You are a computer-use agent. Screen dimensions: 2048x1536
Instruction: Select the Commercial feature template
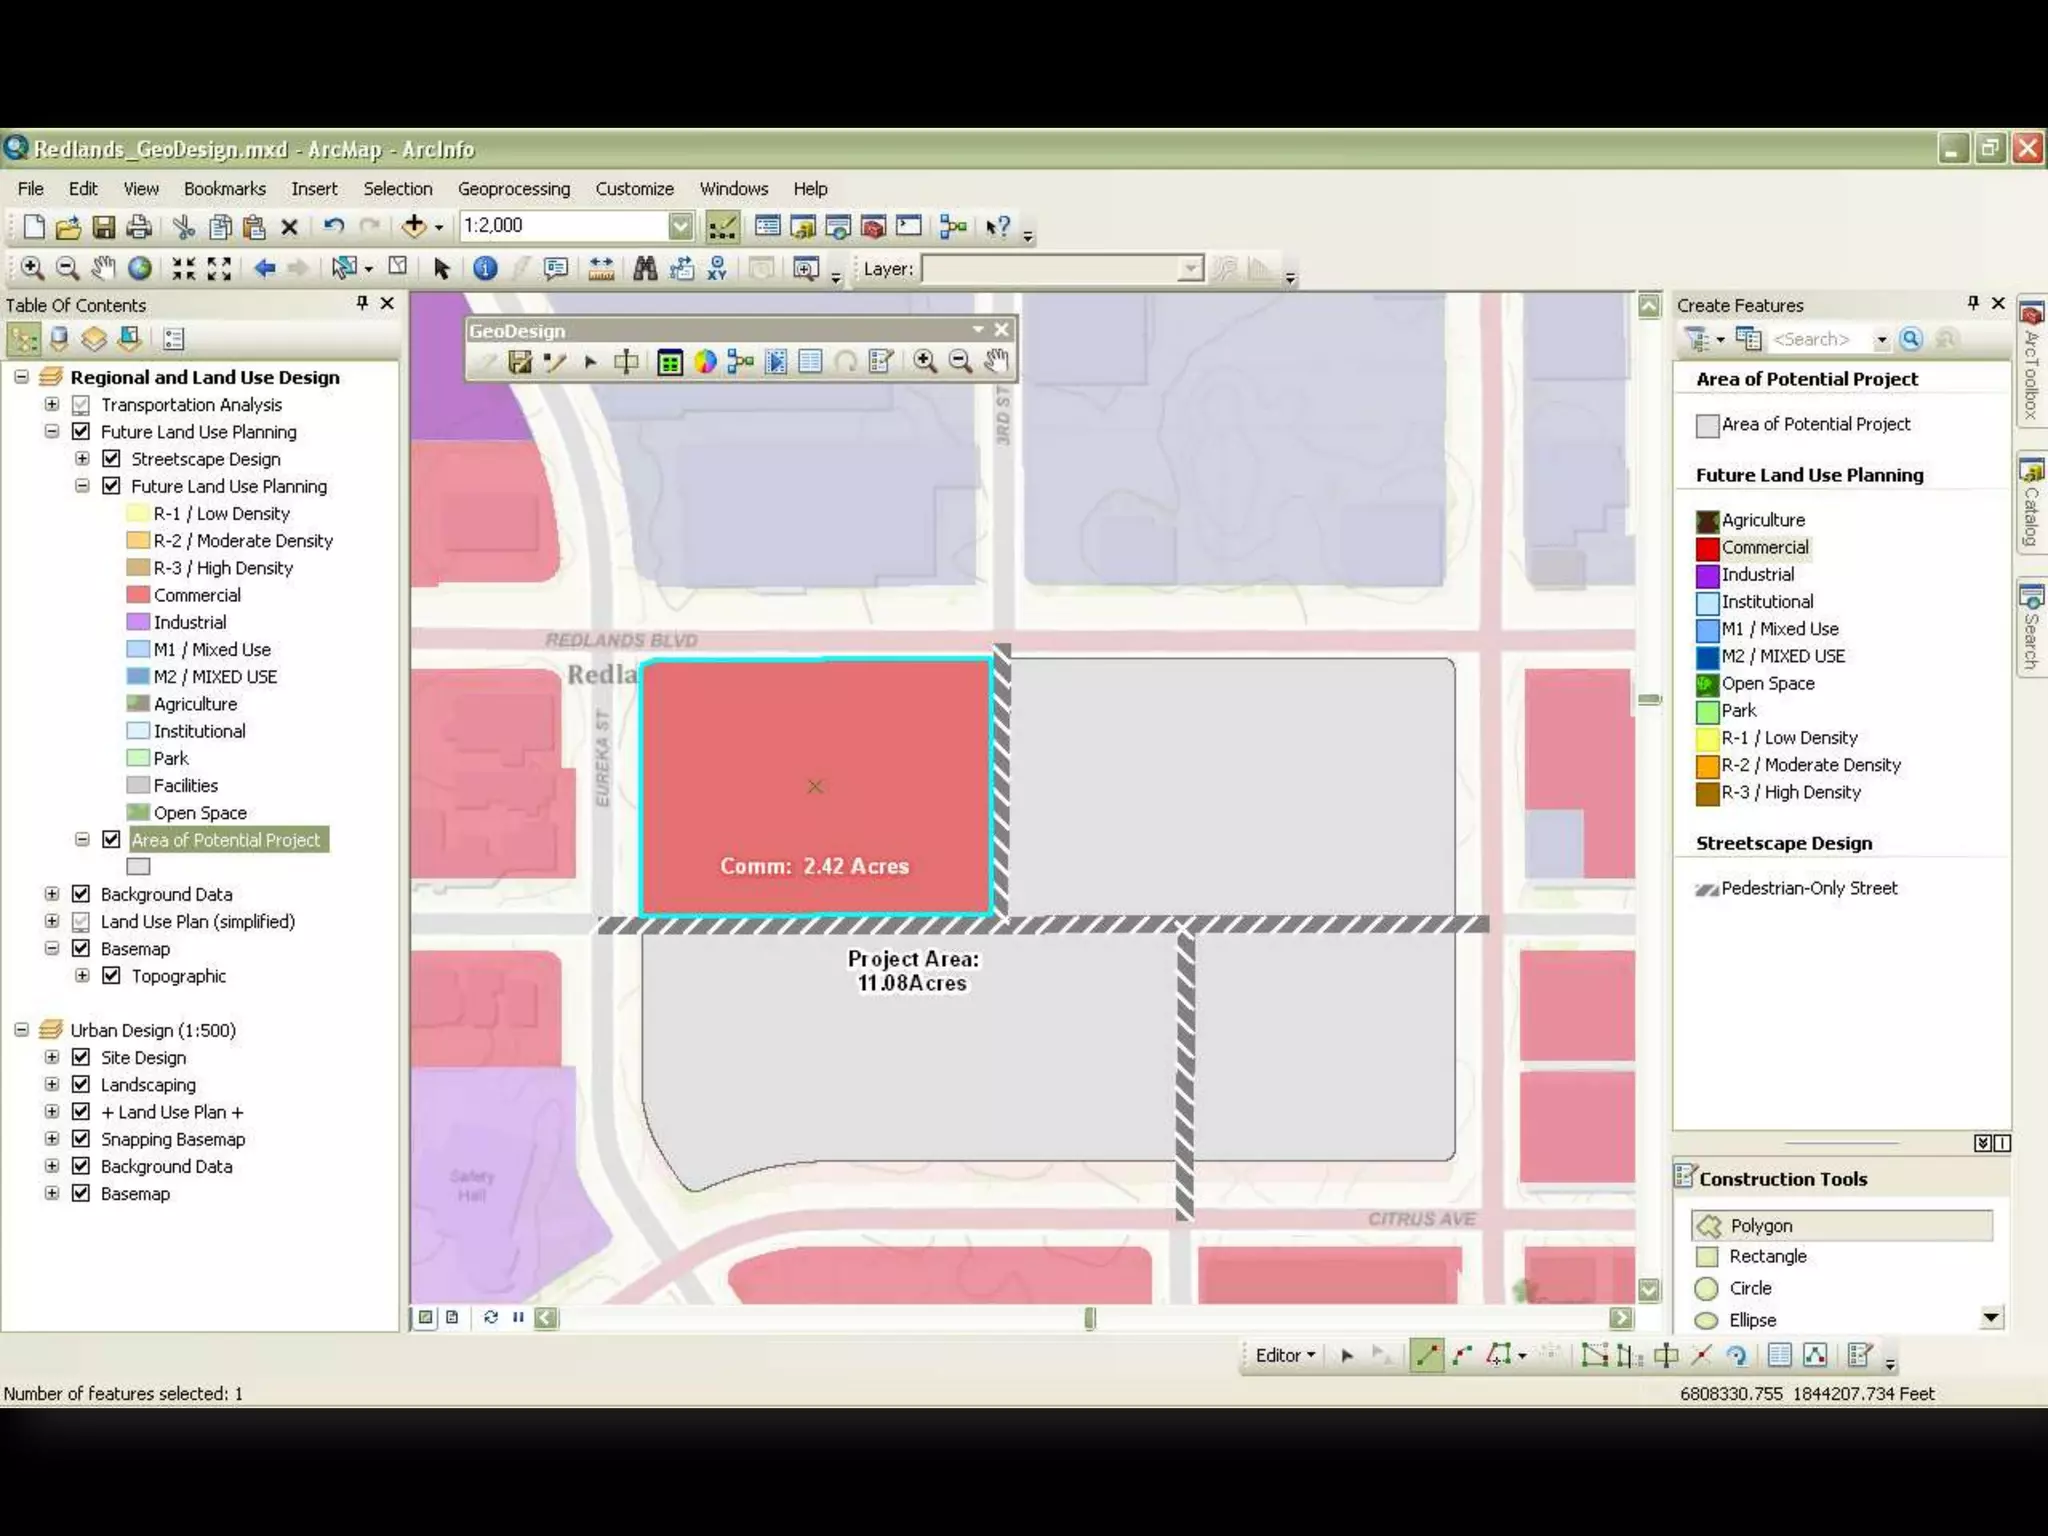click(1764, 547)
